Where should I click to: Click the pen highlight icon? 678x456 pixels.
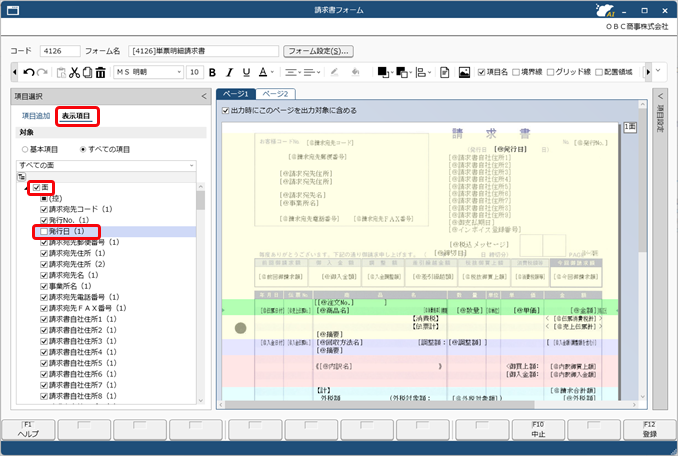click(334, 72)
